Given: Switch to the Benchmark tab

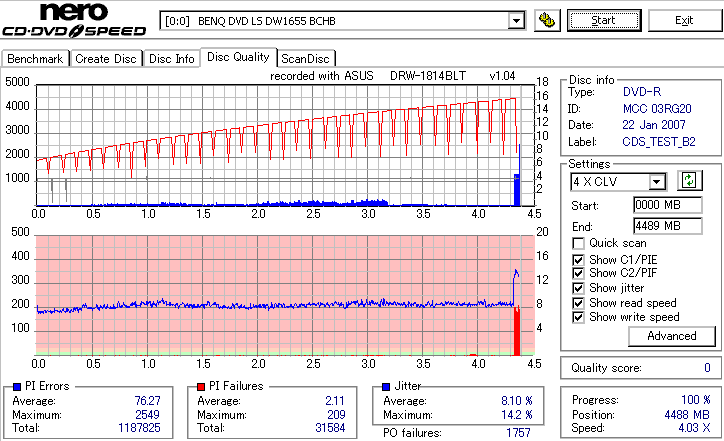Looking at the screenshot, I should pyautogui.click(x=35, y=59).
